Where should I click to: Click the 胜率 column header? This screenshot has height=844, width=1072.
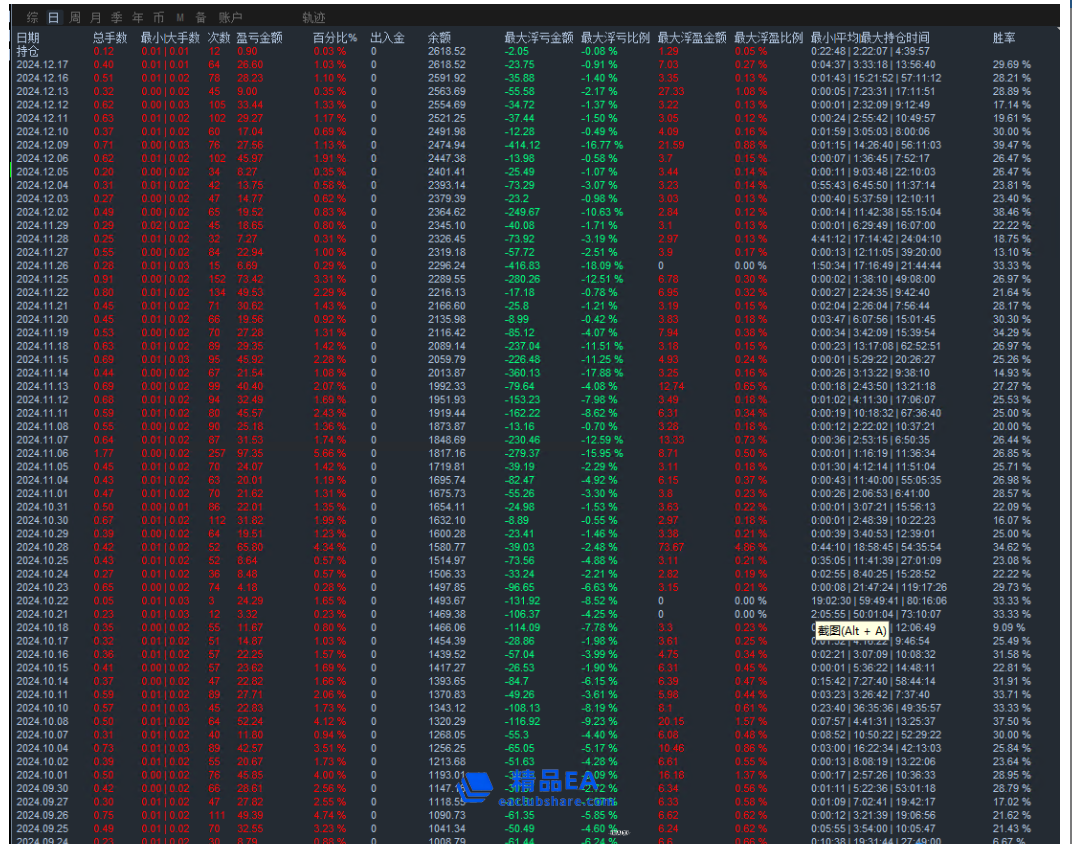coord(1004,38)
